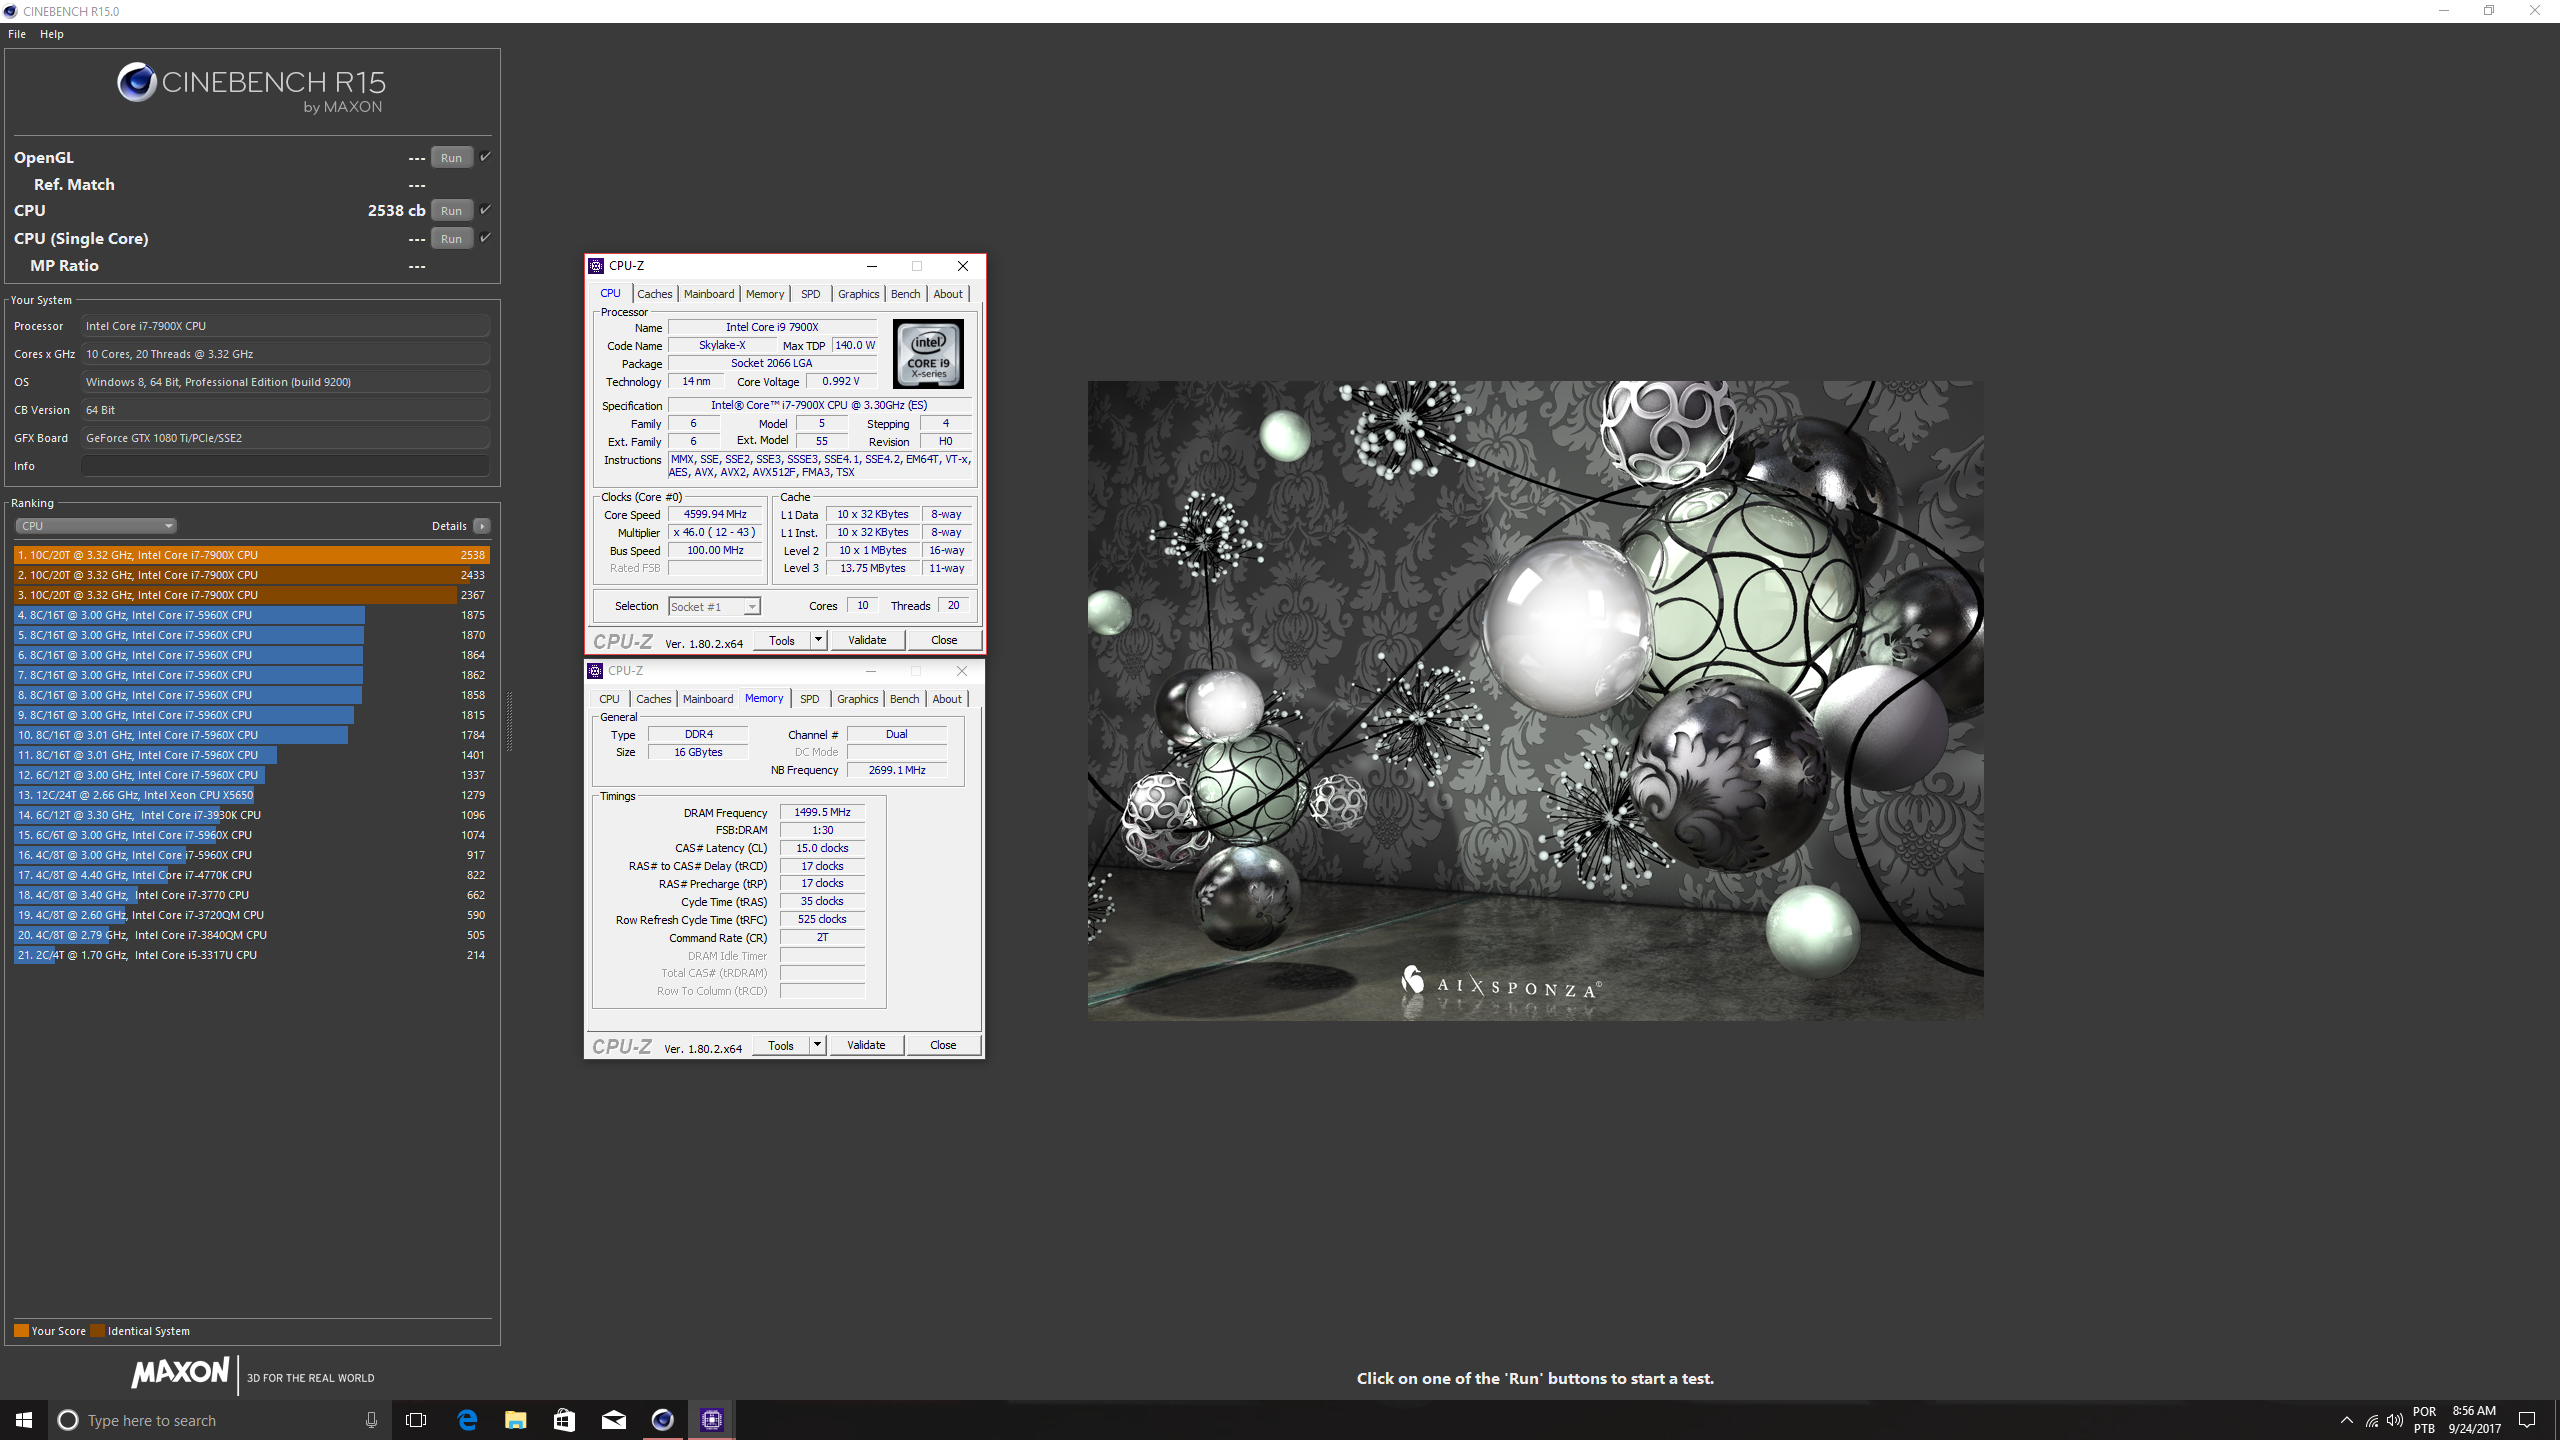
Task: Click the POR PTB language indicator
Action: pos(2424,1420)
